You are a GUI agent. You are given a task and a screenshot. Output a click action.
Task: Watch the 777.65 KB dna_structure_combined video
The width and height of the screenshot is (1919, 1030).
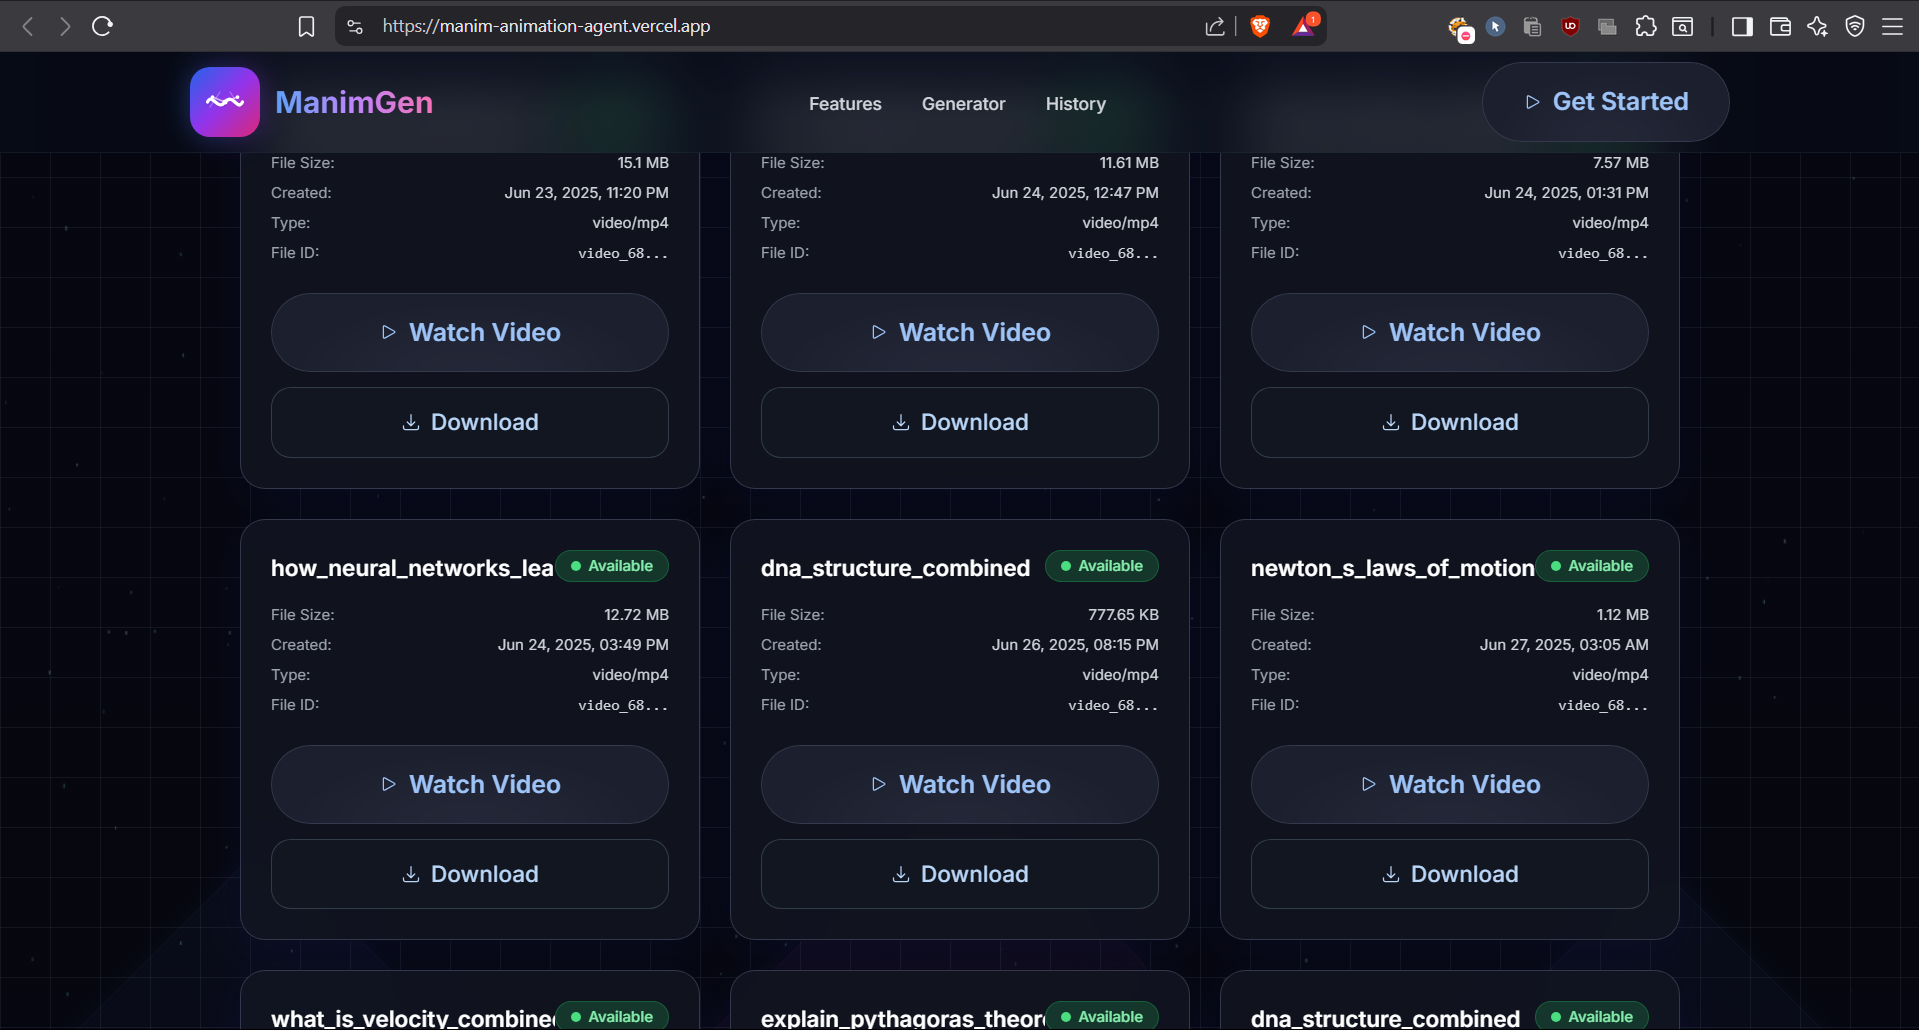[x=960, y=785]
